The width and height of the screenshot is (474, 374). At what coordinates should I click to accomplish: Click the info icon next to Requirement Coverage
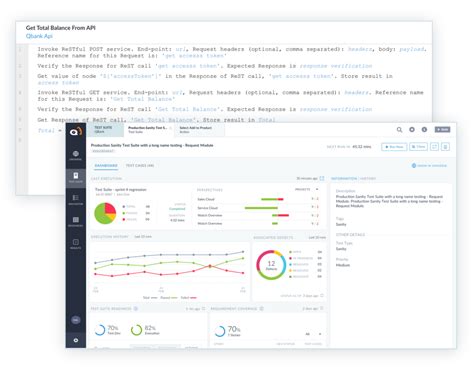pos(261,309)
